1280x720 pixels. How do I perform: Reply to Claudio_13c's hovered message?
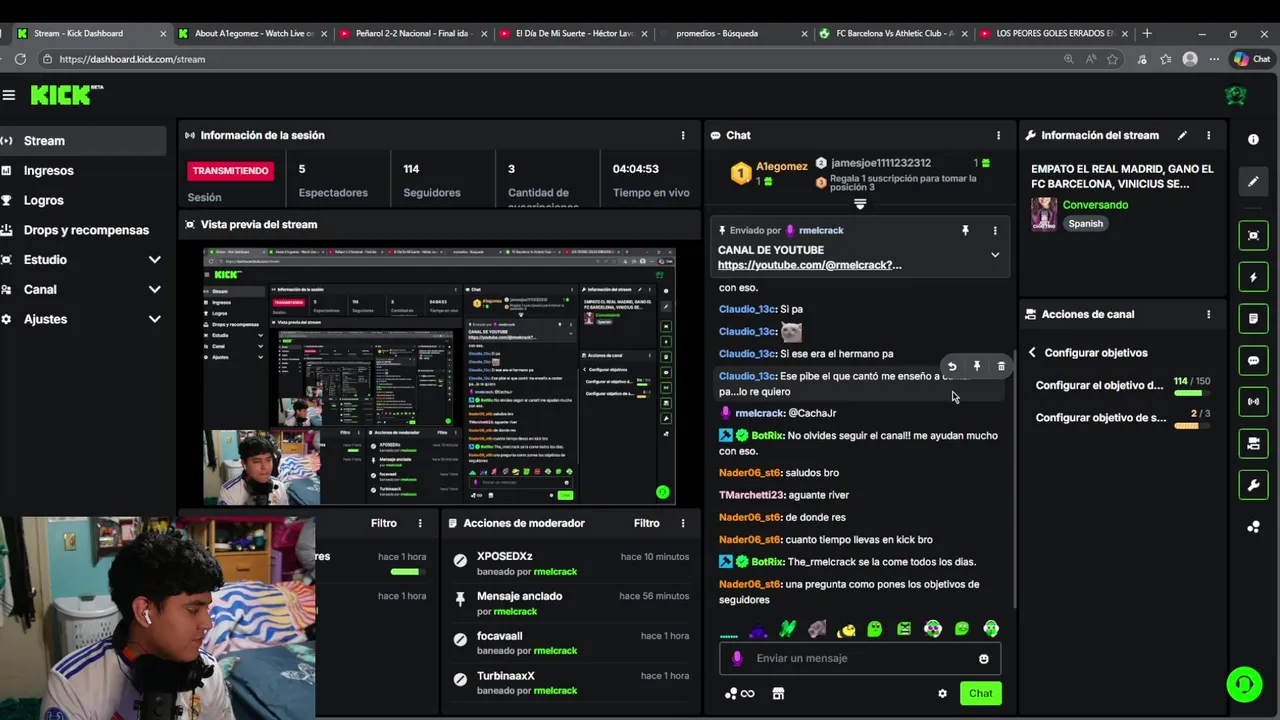point(952,367)
